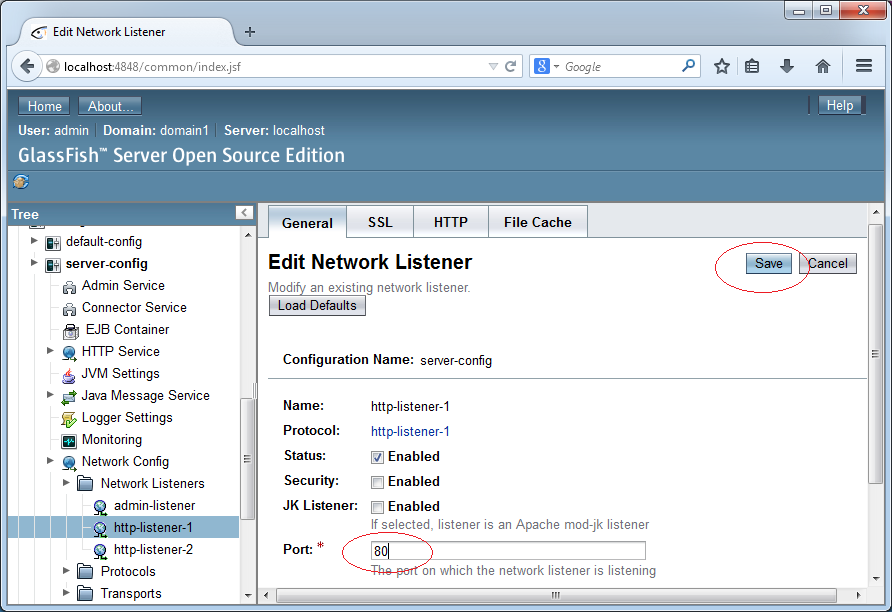Image resolution: width=892 pixels, height=612 pixels.
Task: Click the Cancel button
Action: click(828, 263)
